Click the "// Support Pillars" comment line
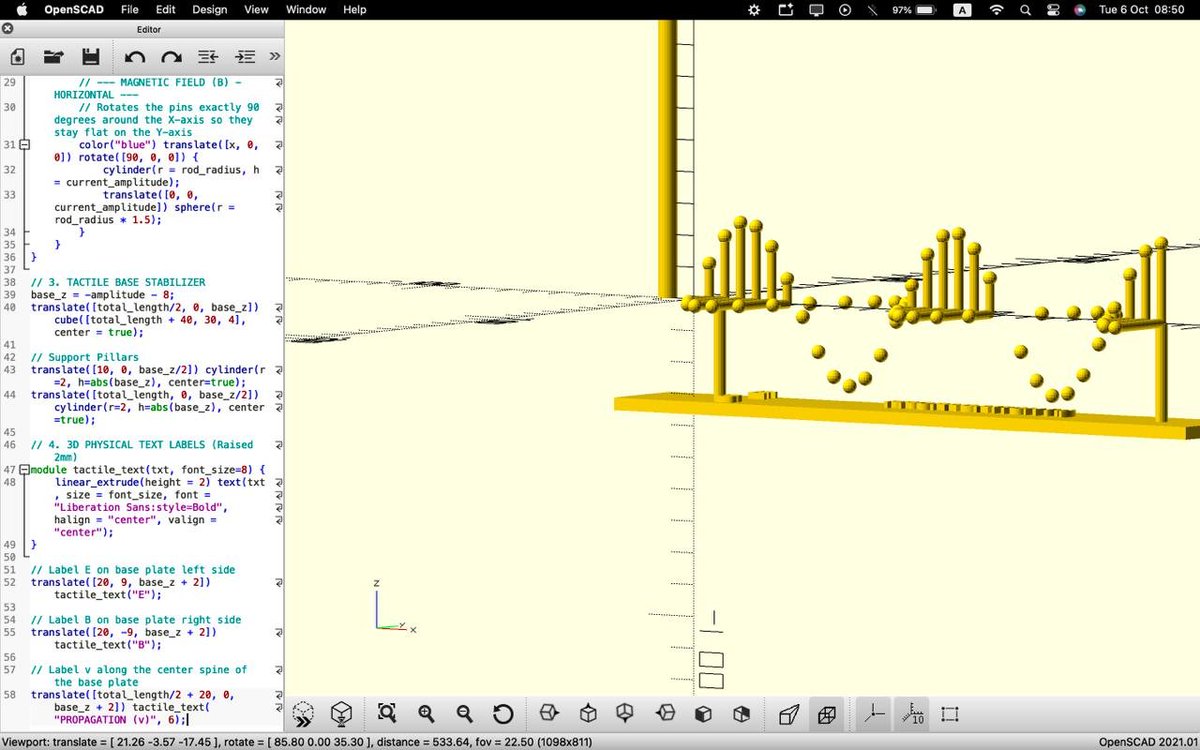This screenshot has height=750, width=1200. 85,357
